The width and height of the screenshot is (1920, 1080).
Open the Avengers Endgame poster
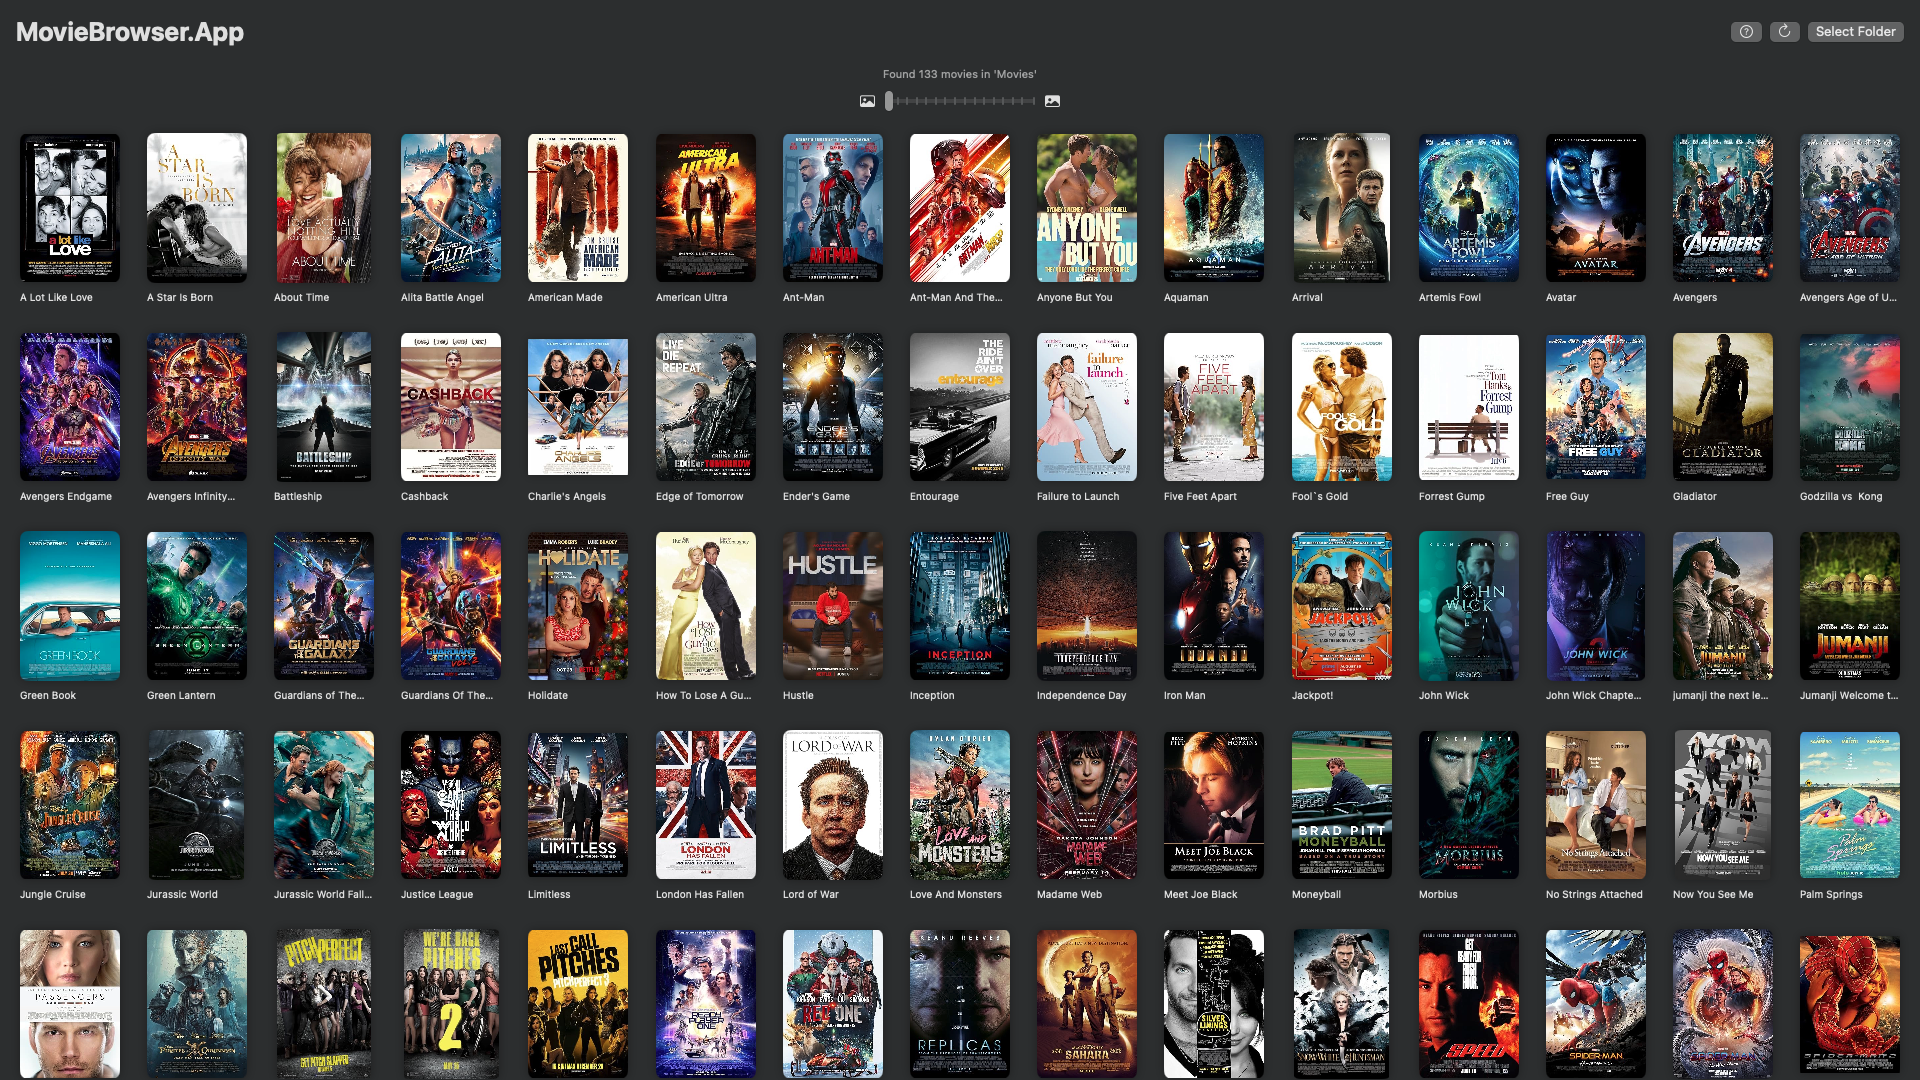(x=70, y=407)
